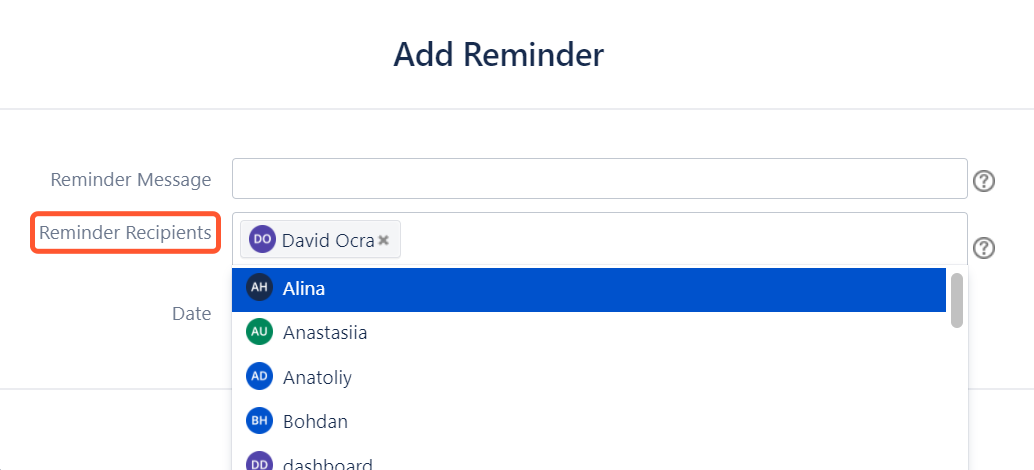Click the recipients dropdown scrollbar thumb

click(957, 300)
